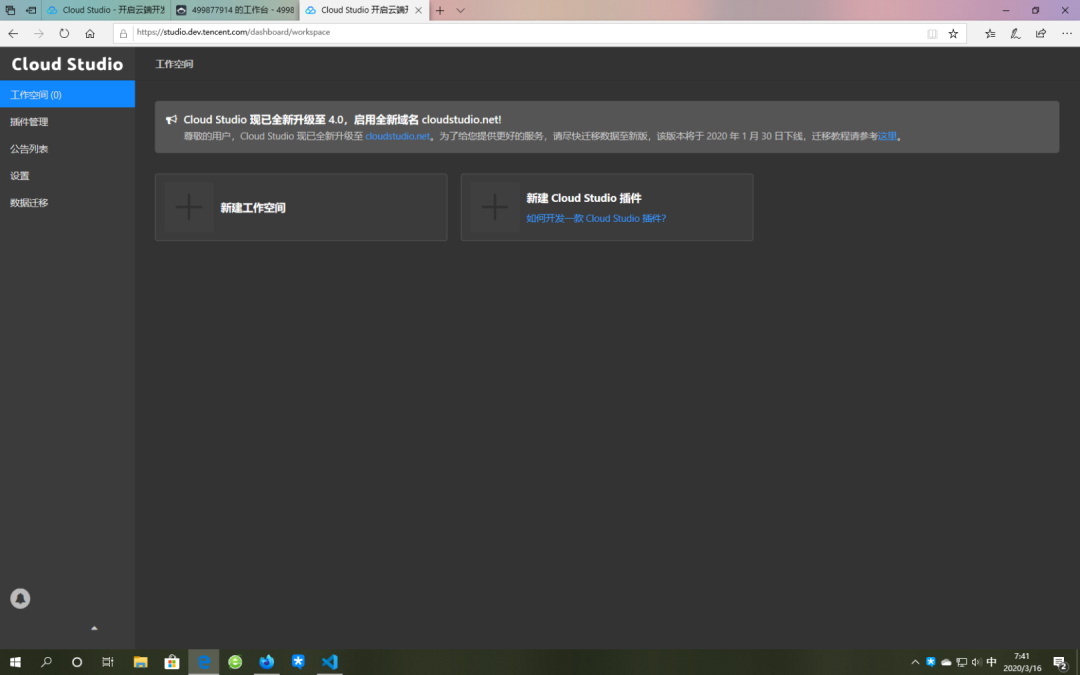The height and width of the screenshot is (675, 1080).
Task: Click the notification bell in the Cloud Studio sidebar
Action: [20, 598]
